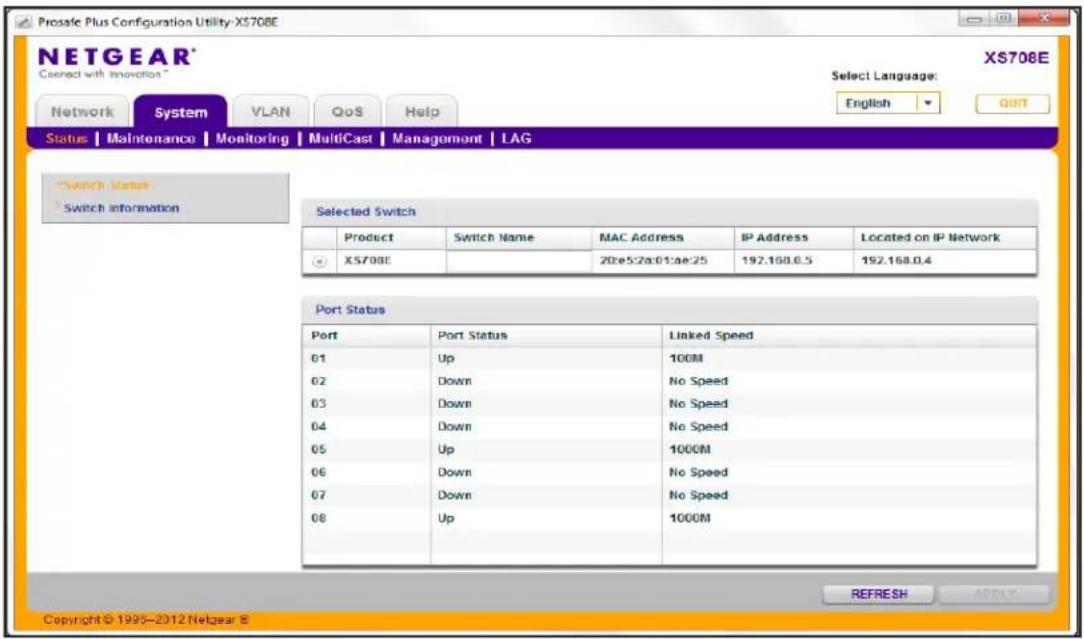Click the empty Switch Name cell

(x=518, y=261)
